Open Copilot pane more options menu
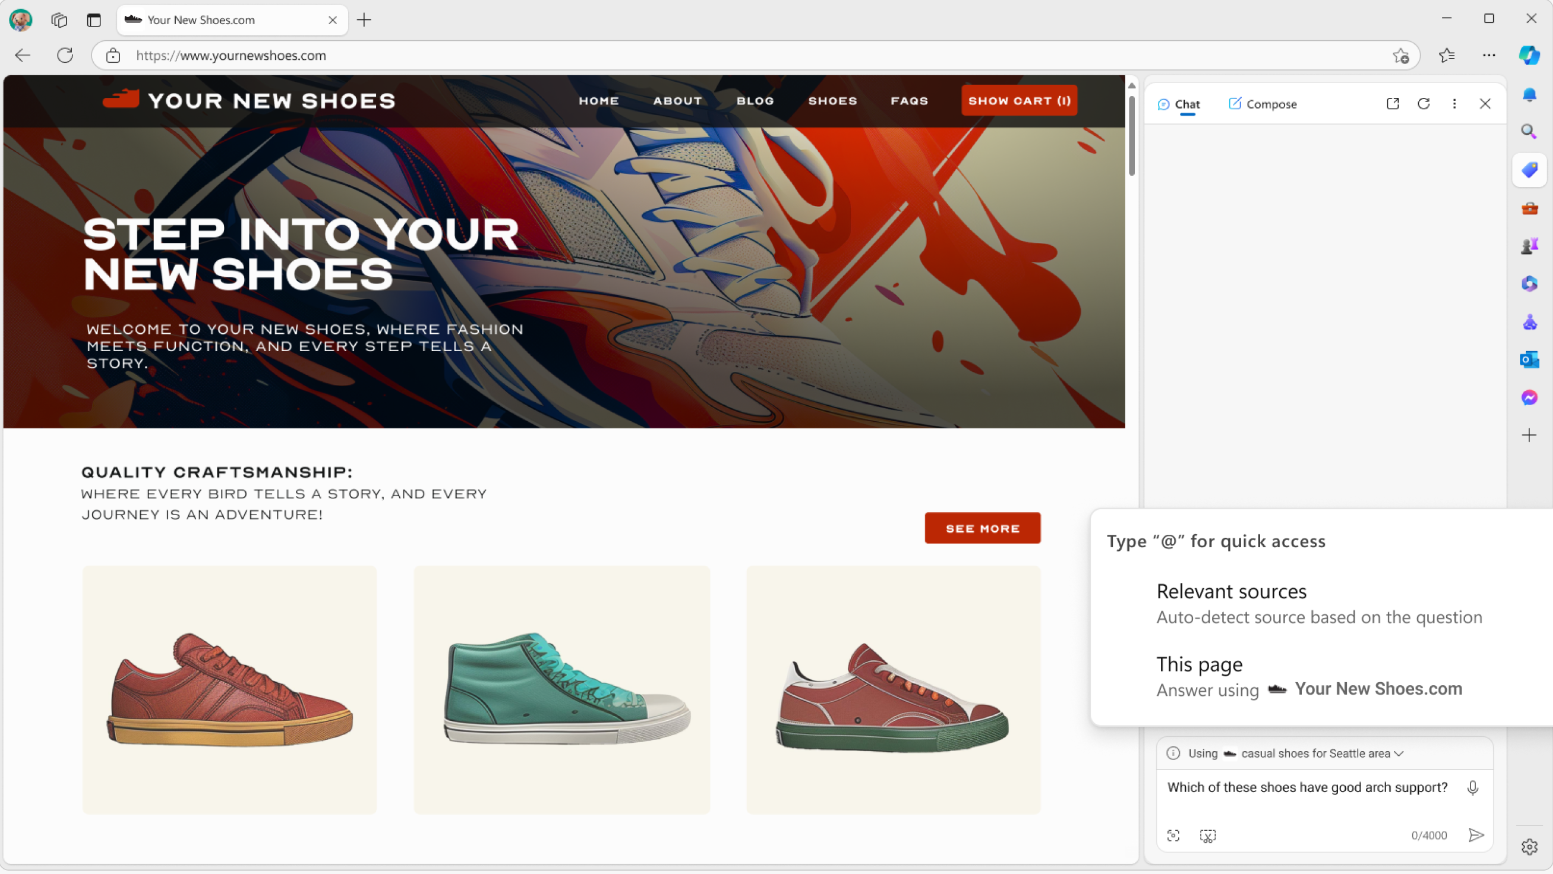This screenshot has width=1553, height=874. click(x=1454, y=104)
